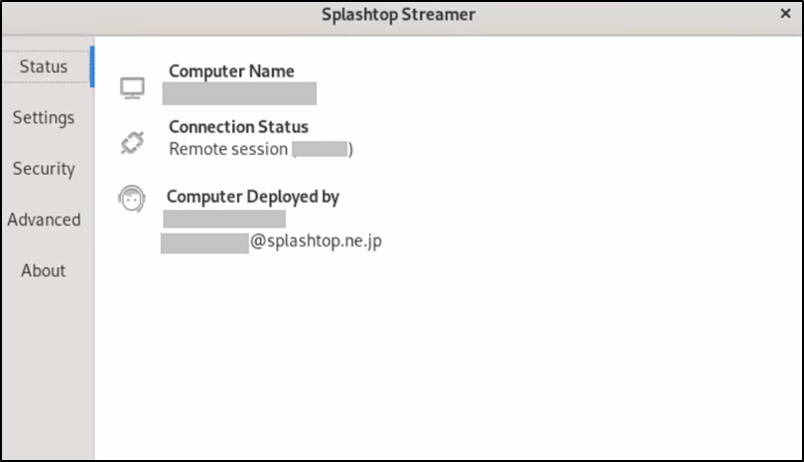804x462 pixels.
Task: Click the Connection Status heading
Action: point(238,127)
